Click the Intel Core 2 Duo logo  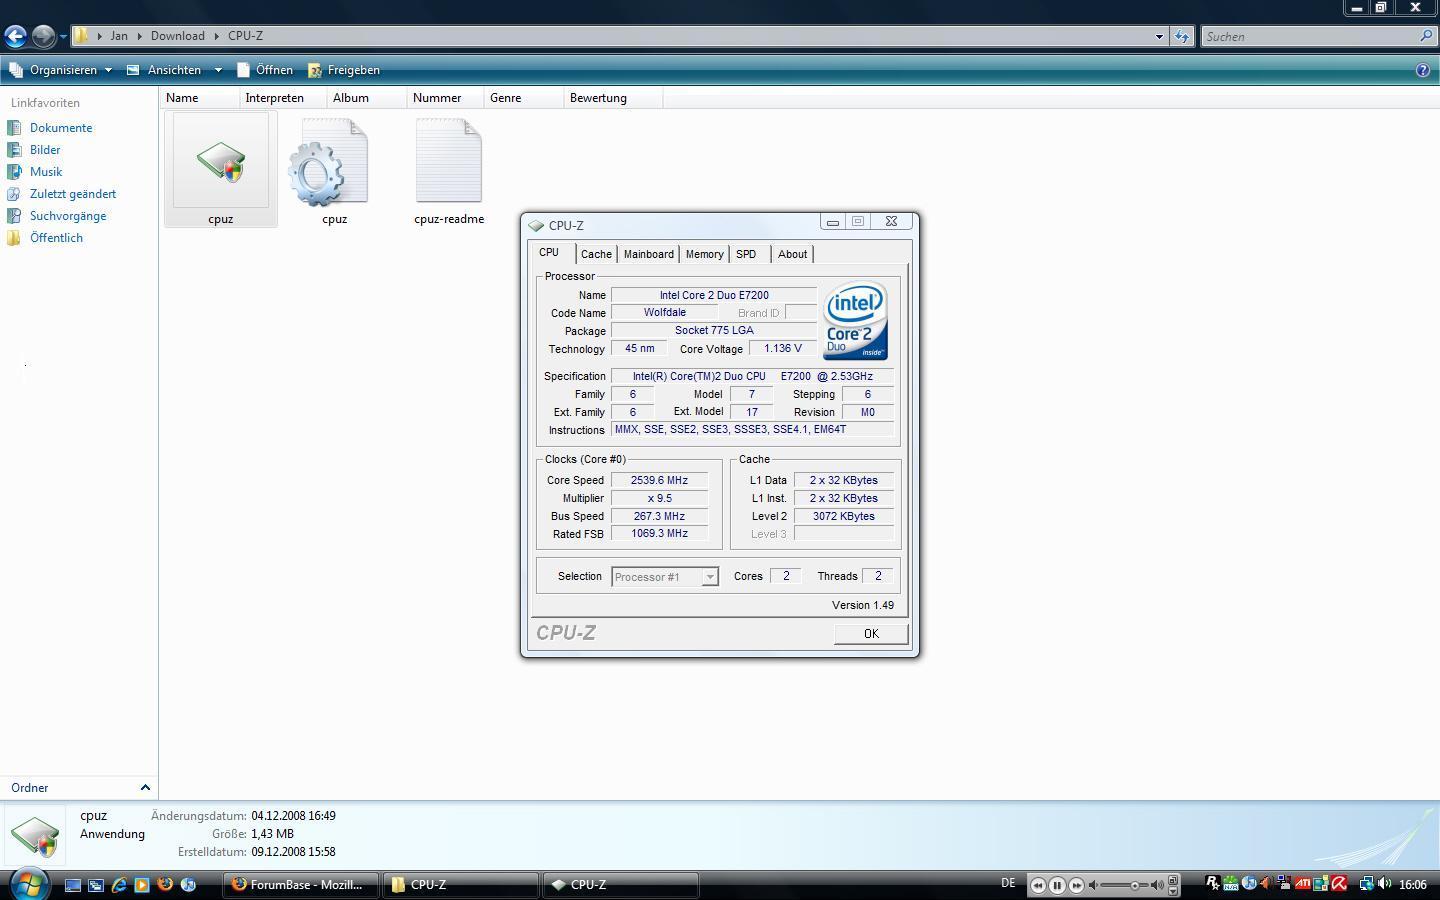click(855, 321)
